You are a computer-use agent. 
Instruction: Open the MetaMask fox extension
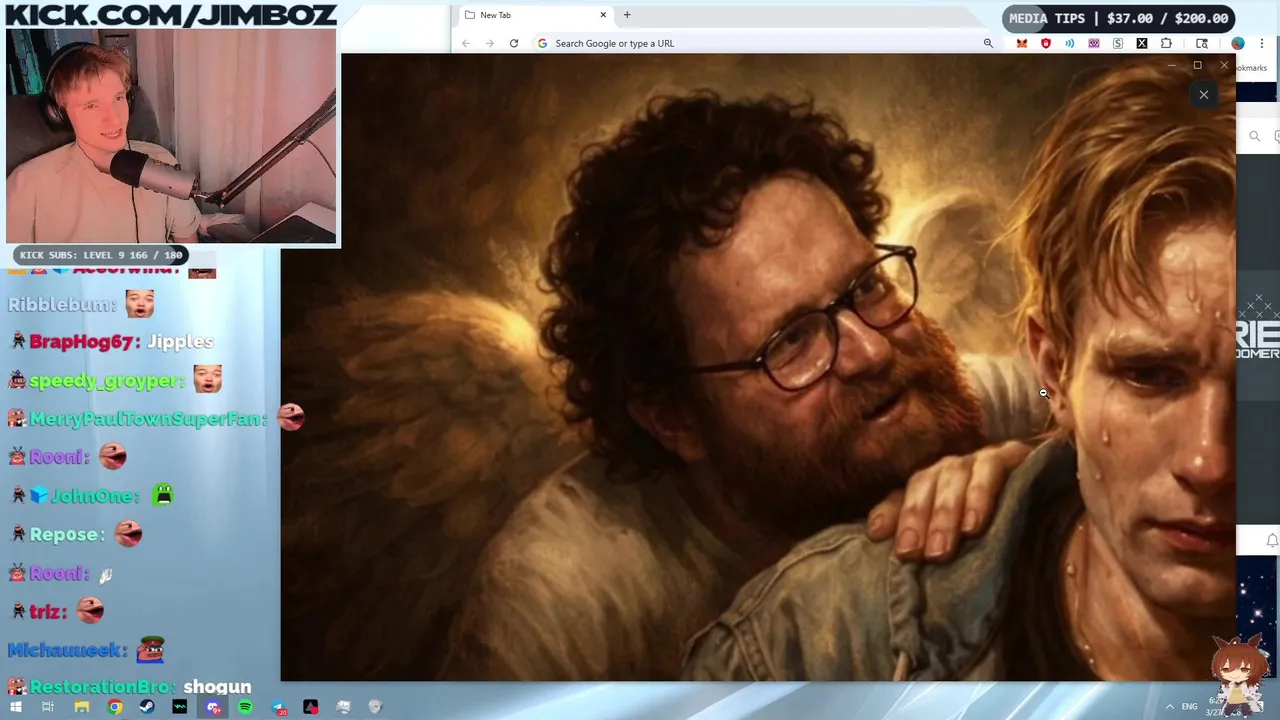(1022, 43)
